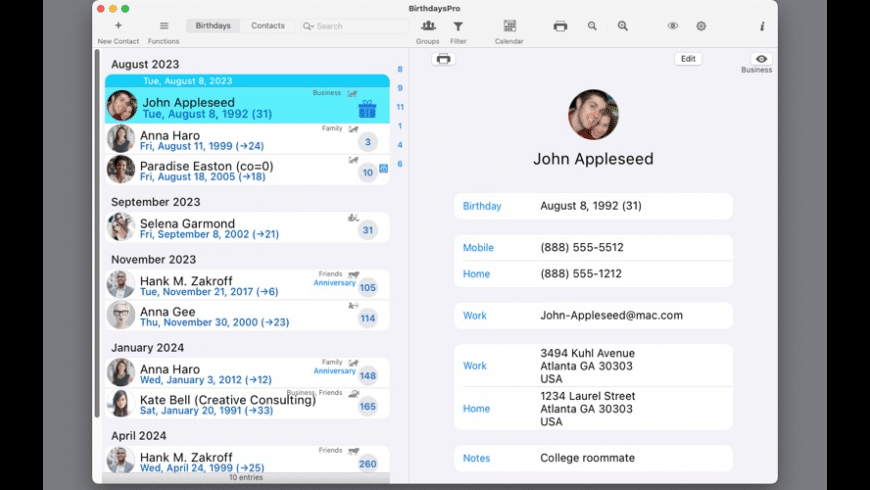870x490 pixels.
Task: Click the toolbar printer icon
Action: tap(560, 26)
